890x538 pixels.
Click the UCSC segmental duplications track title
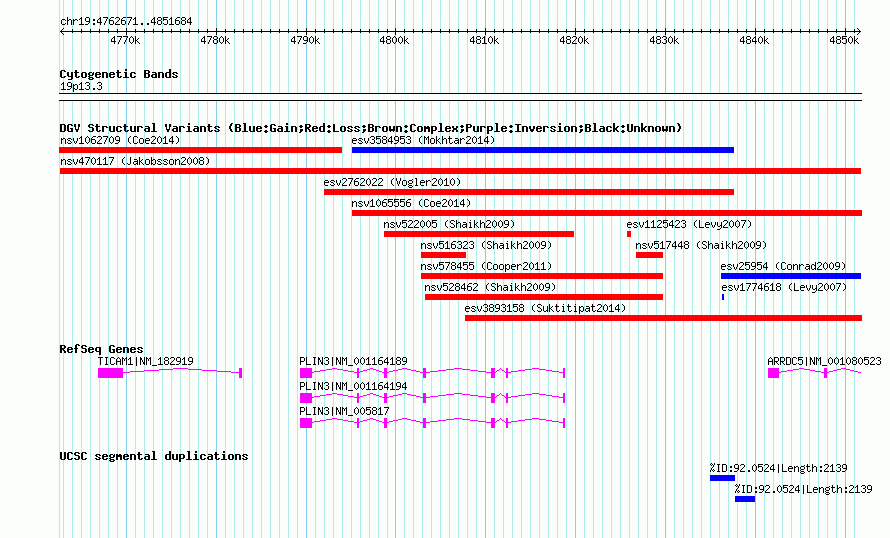(x=153, y=456)
